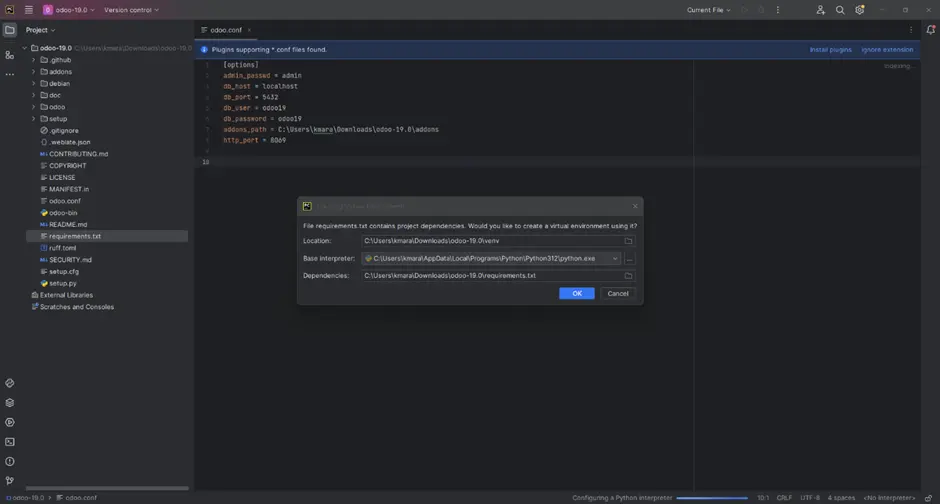
Task: Click the Run button in the top toolbar
Action: [744, 10]
